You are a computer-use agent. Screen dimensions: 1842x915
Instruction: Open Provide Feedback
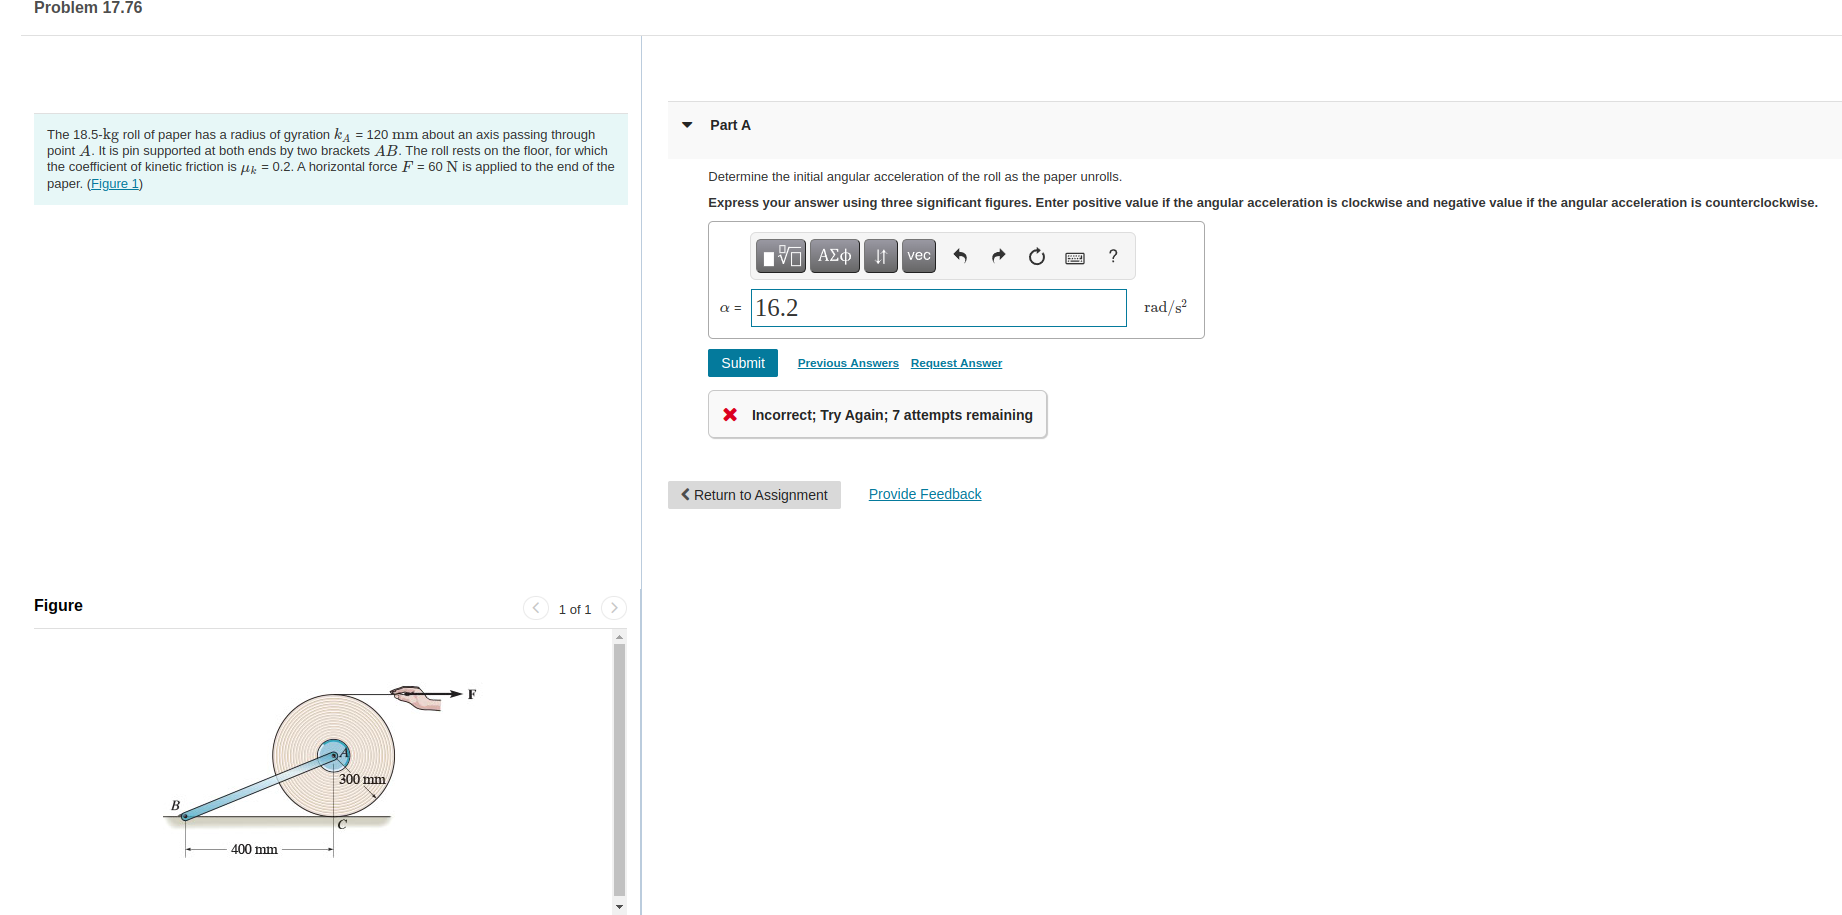click(x=924, y=493)
